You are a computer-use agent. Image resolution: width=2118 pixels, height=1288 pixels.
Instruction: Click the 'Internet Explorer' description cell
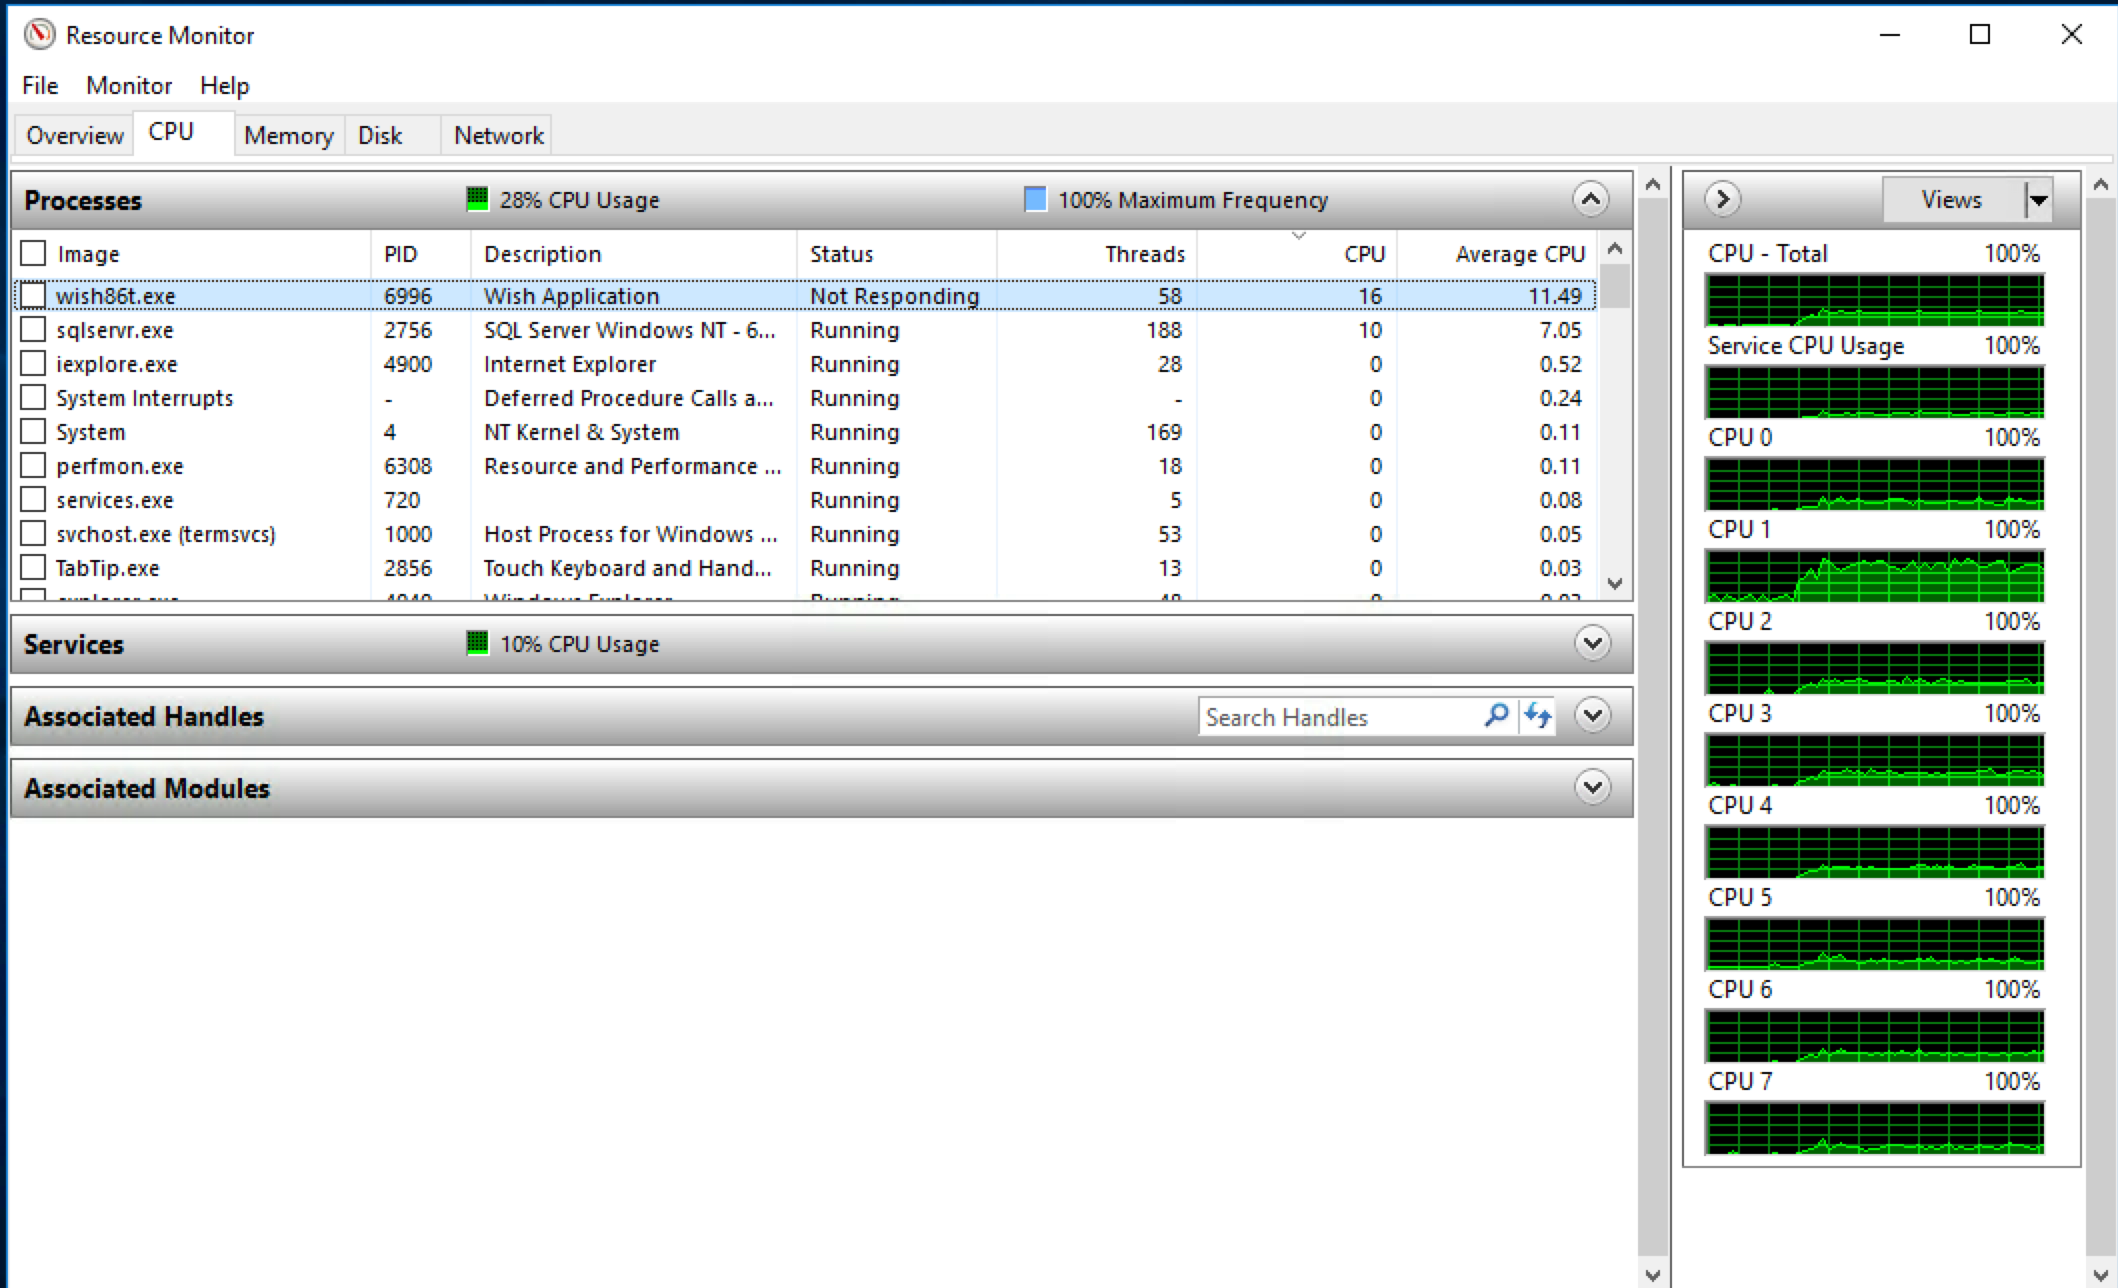[570, 363]
